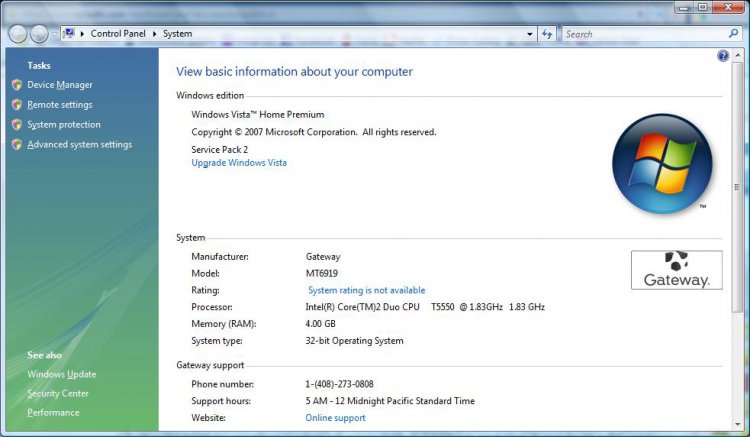Click the page heading View basic information
Viewport: 750px width, 437px height.
(294, 72)
